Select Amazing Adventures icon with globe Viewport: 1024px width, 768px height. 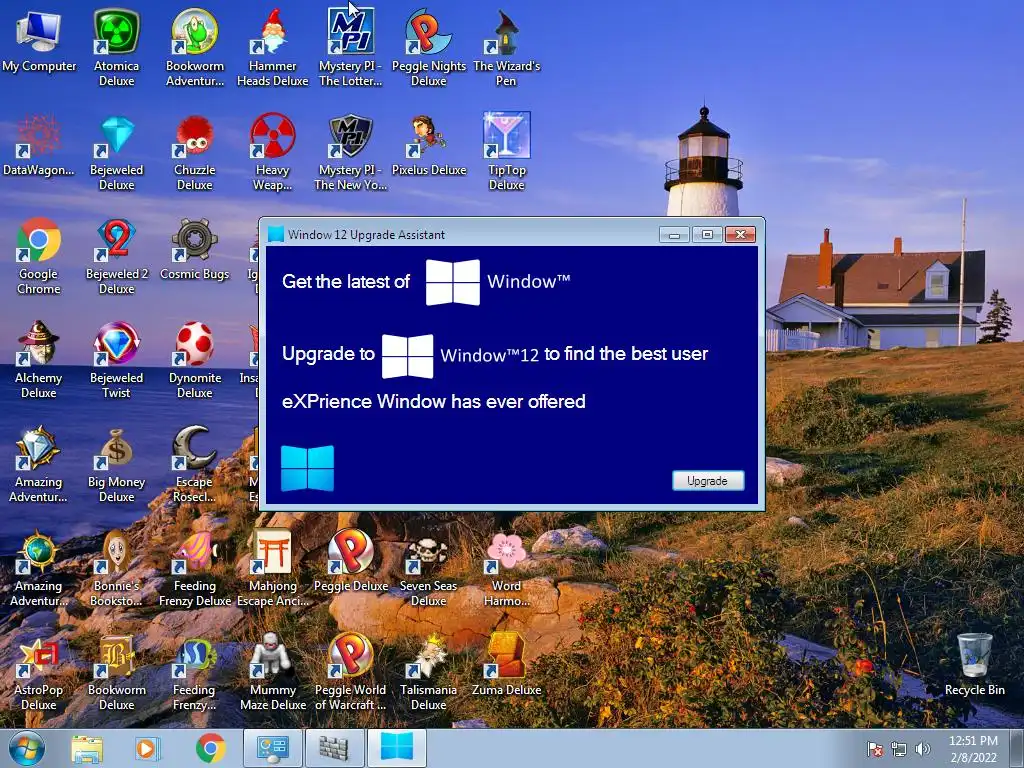click(x=39, y=568)
